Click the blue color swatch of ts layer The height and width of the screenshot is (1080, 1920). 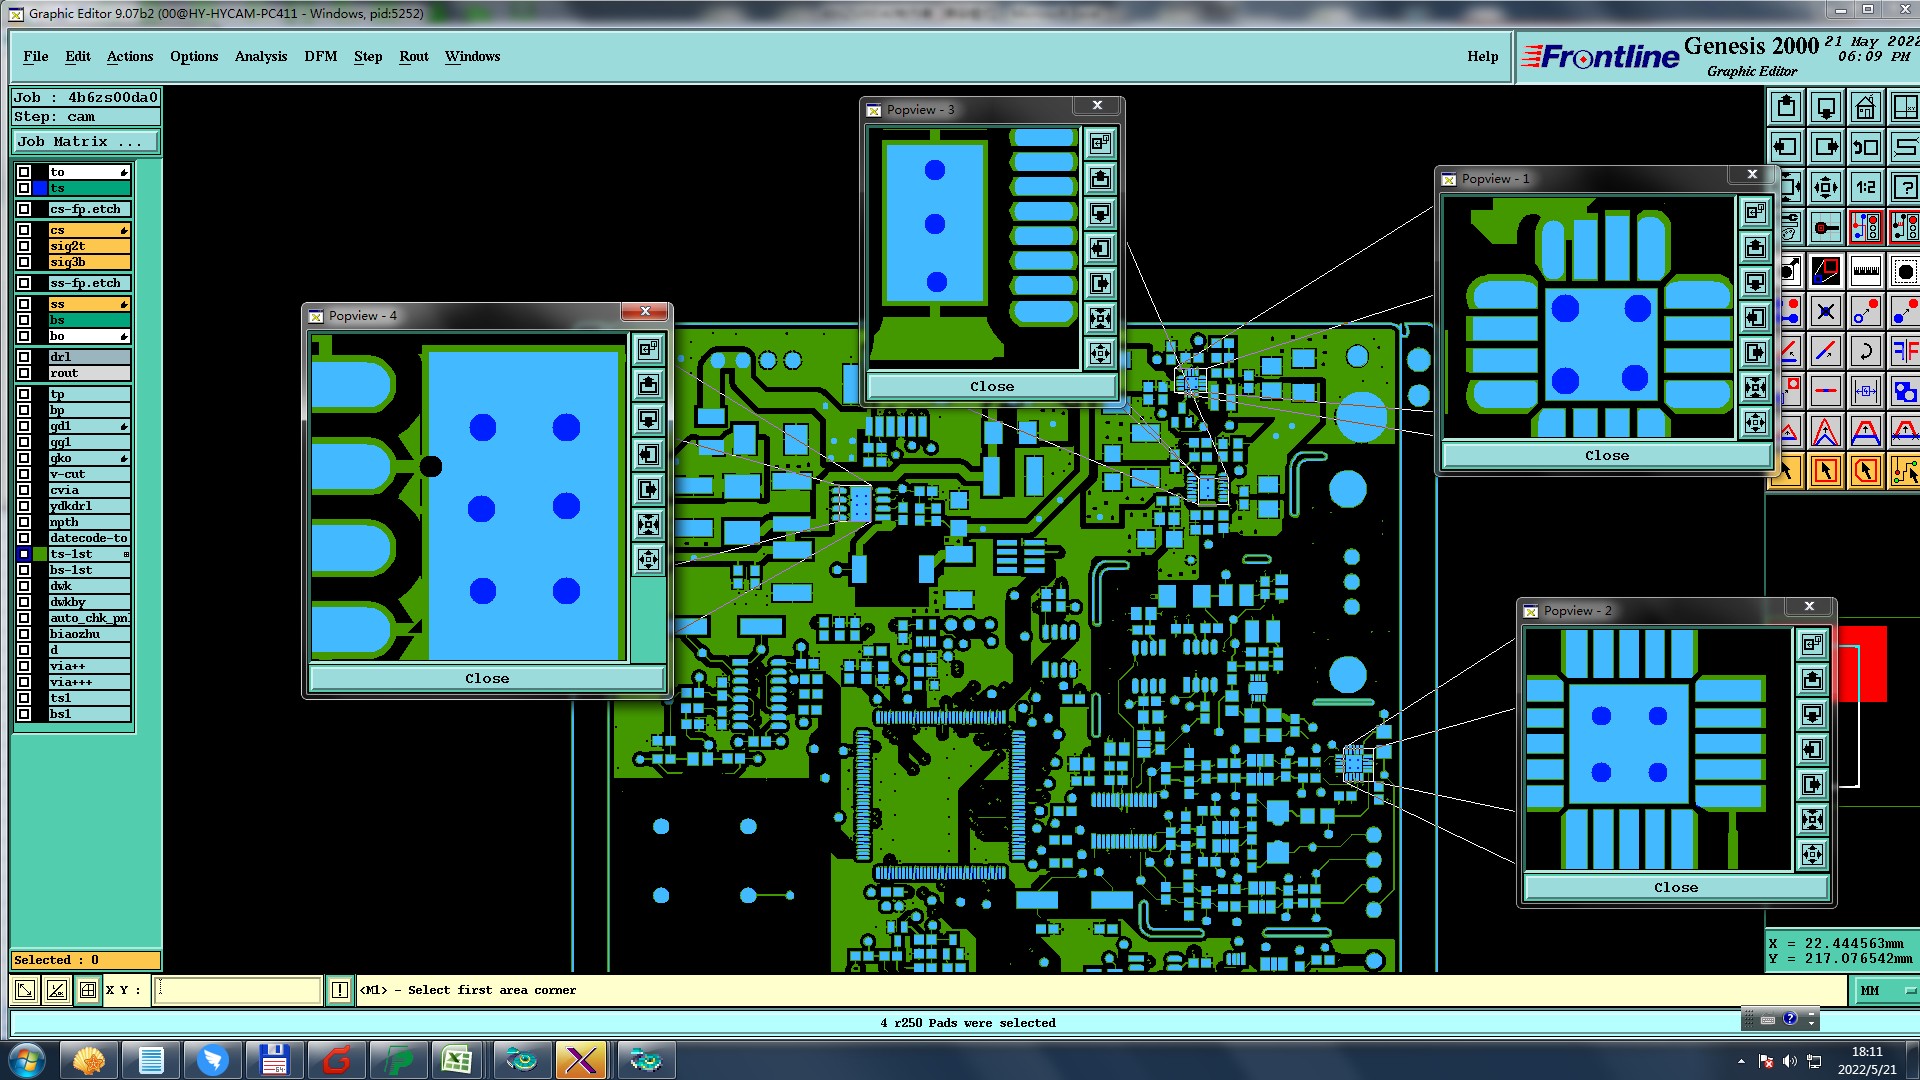tap(40, 188)
